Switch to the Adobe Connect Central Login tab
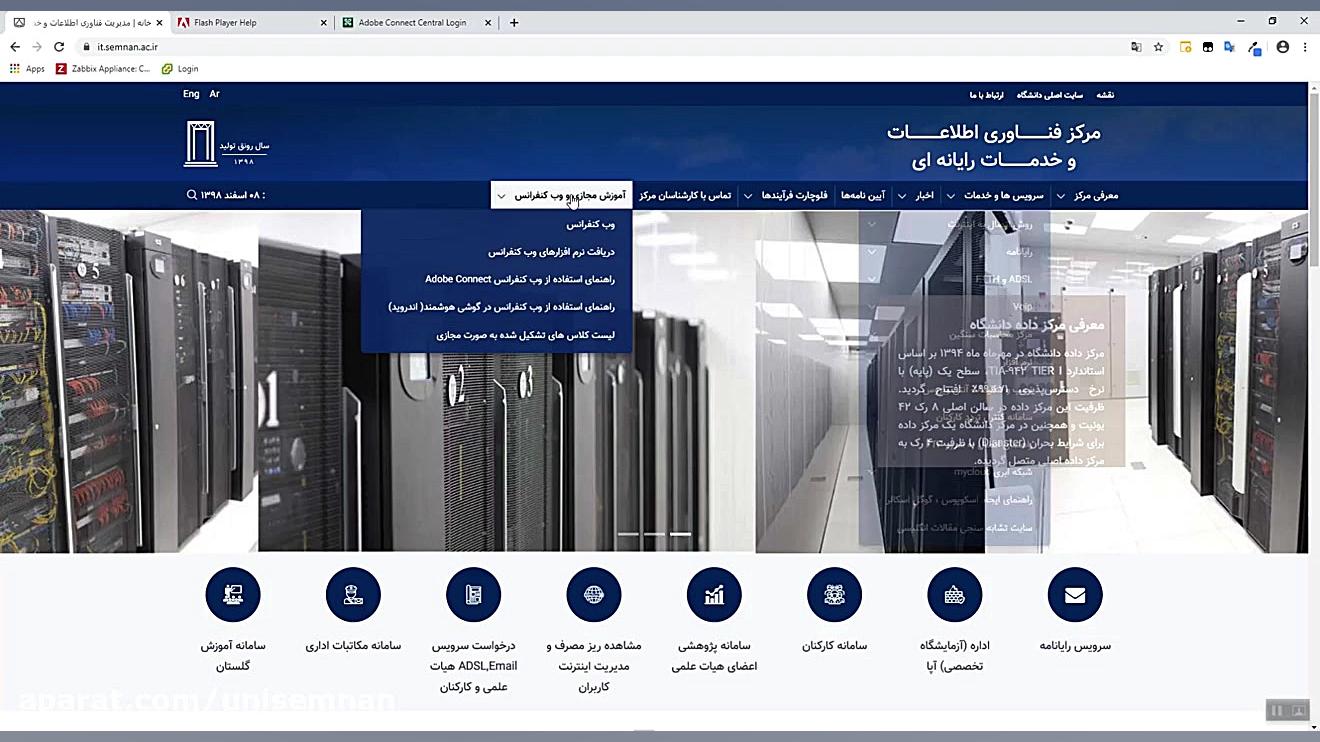The image size is (1320, 742). 410,20
